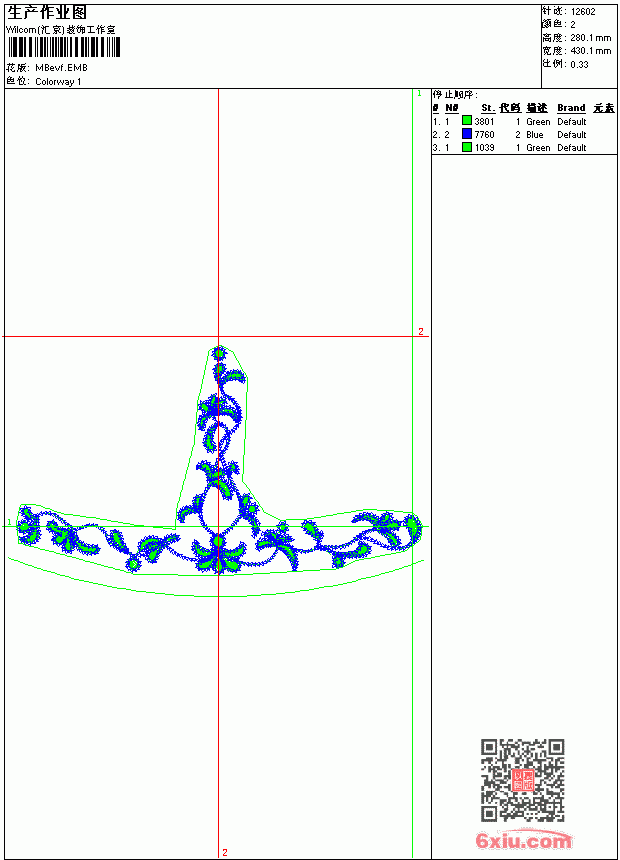Click the red marker 2 at bottom
This screenshot has width=620, height=860.
[224, 852]
